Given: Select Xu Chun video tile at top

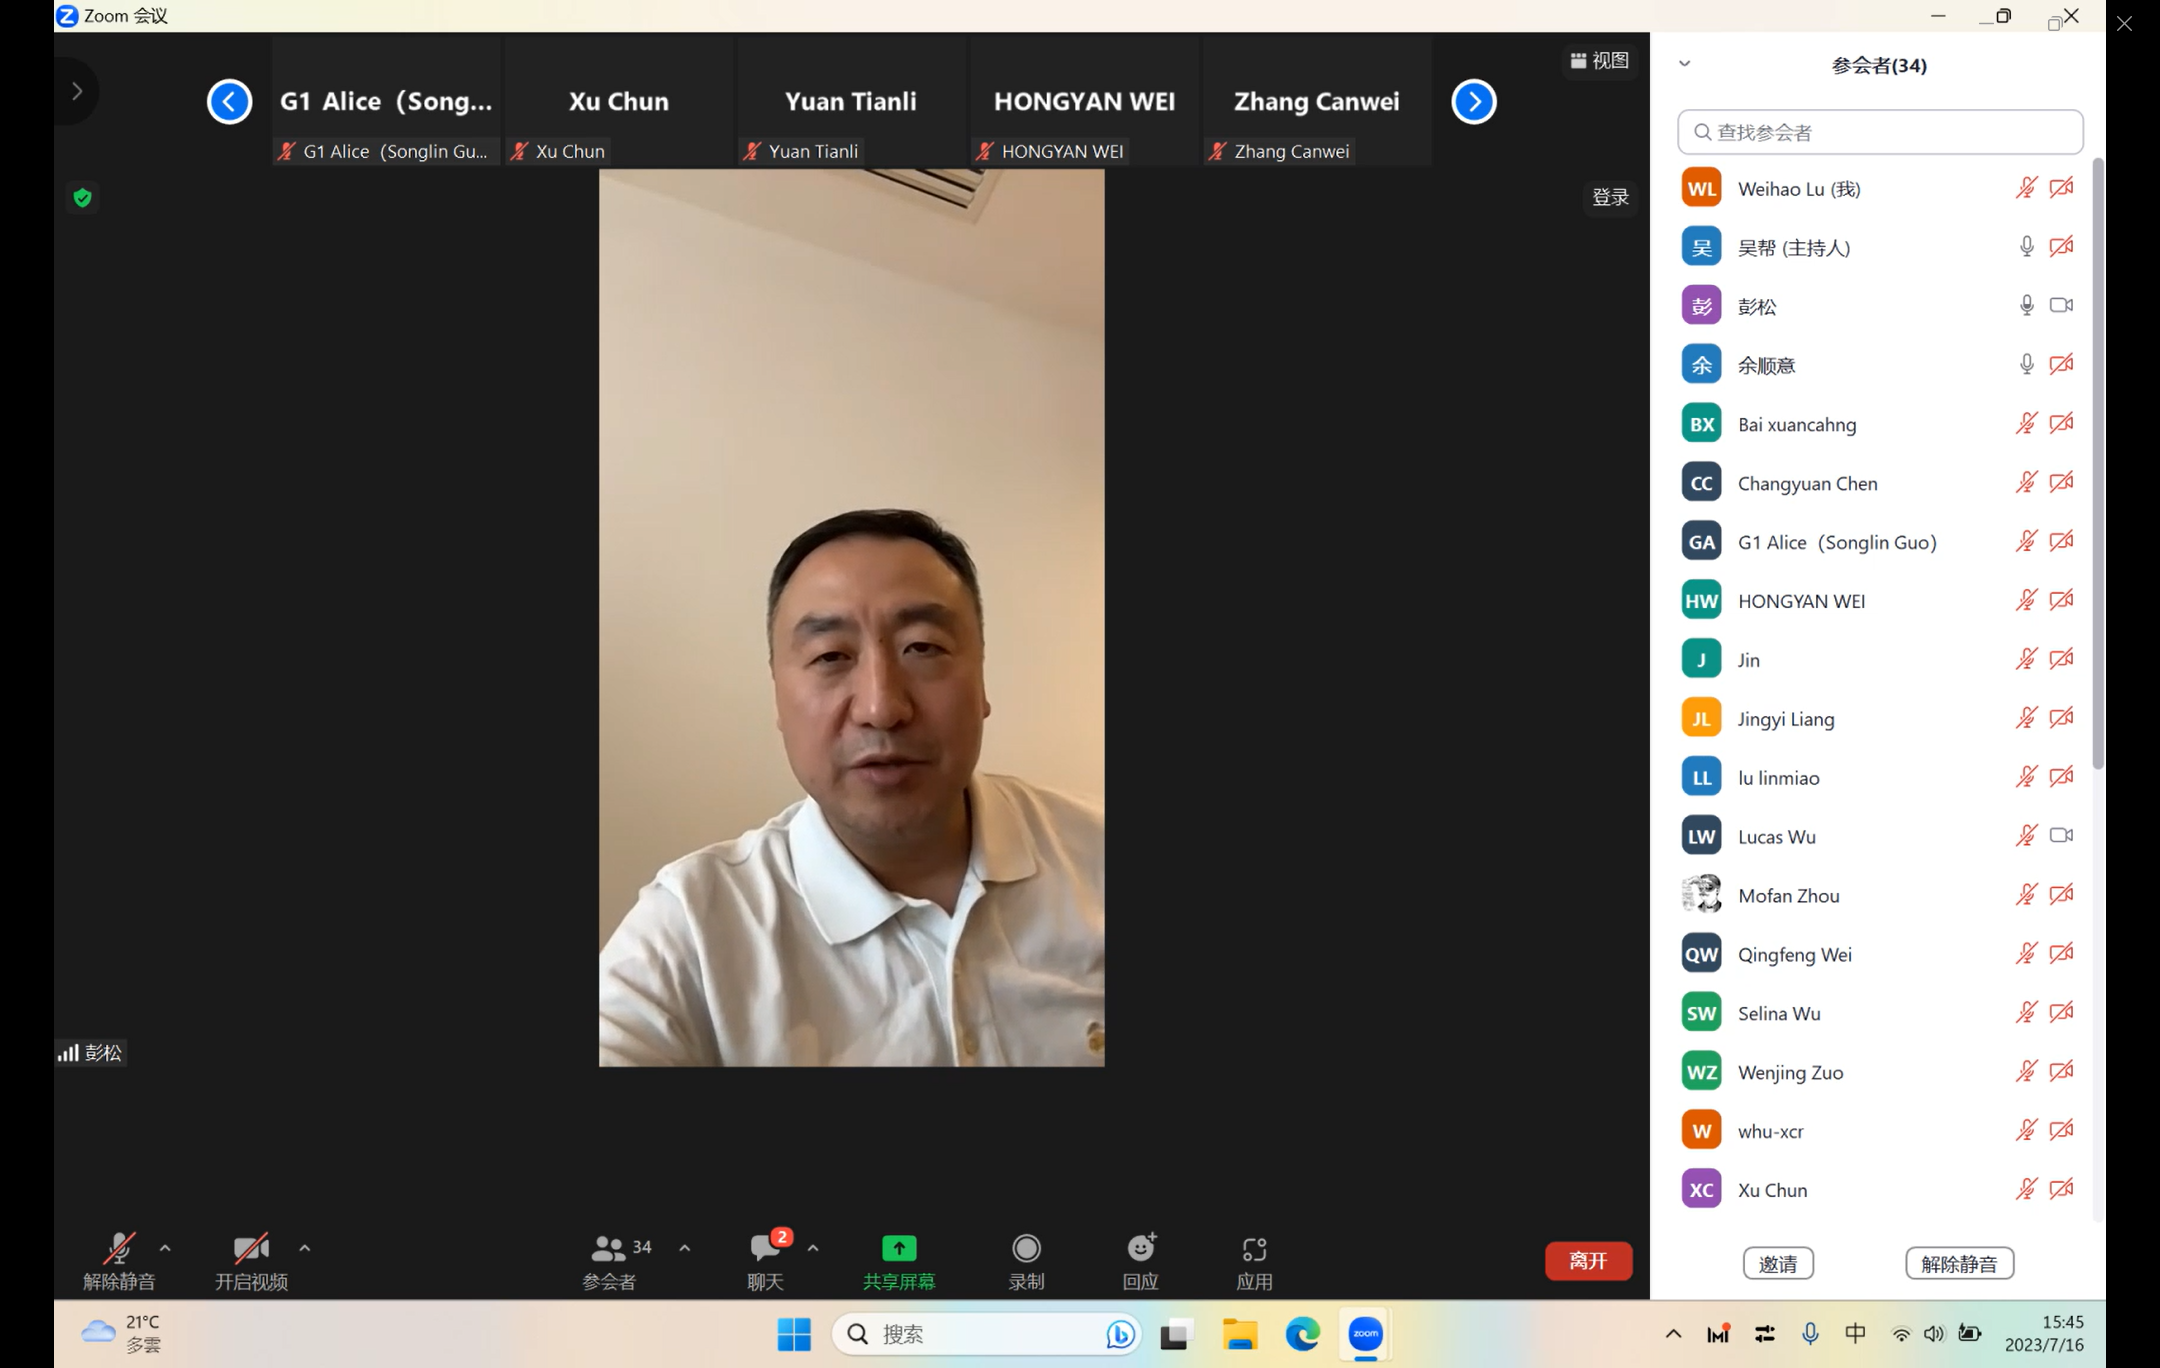Looking at the screenshot, I should 618,102.
